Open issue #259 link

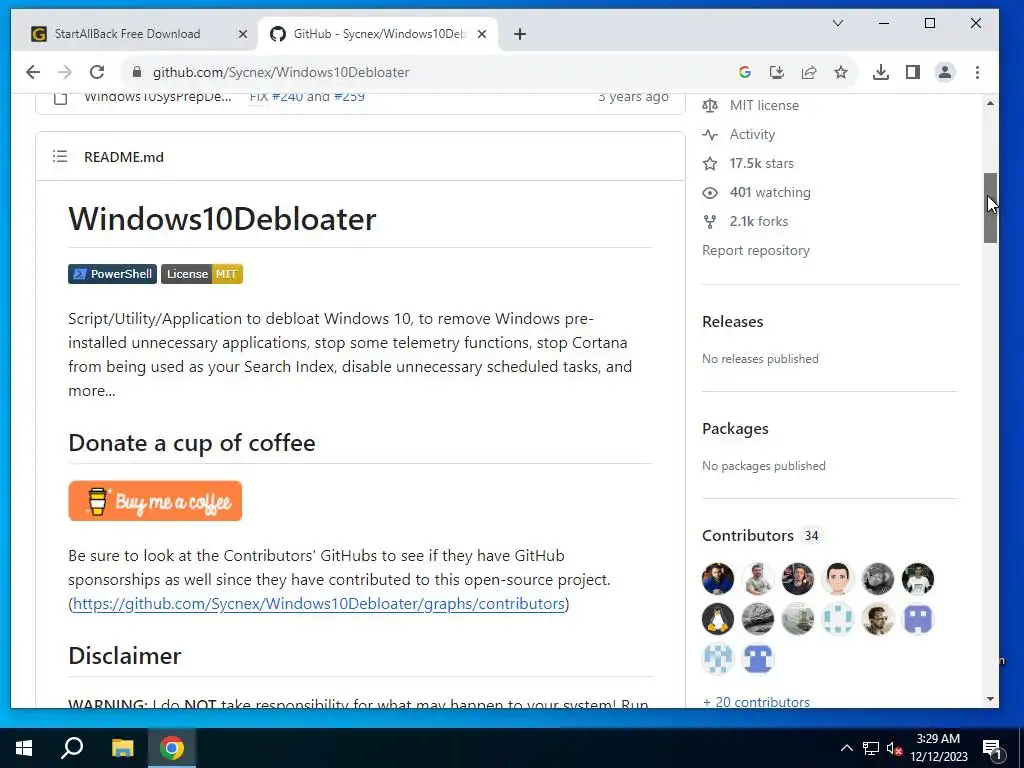349,97
